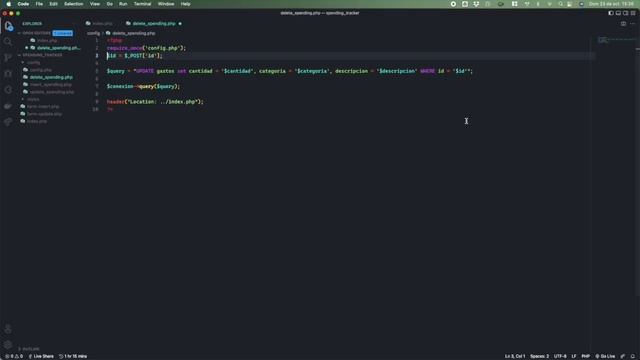Image resolution: width=640 pixels, height=360 pixels.
Task: Click the header Location line of code
Action: (155, 102)
